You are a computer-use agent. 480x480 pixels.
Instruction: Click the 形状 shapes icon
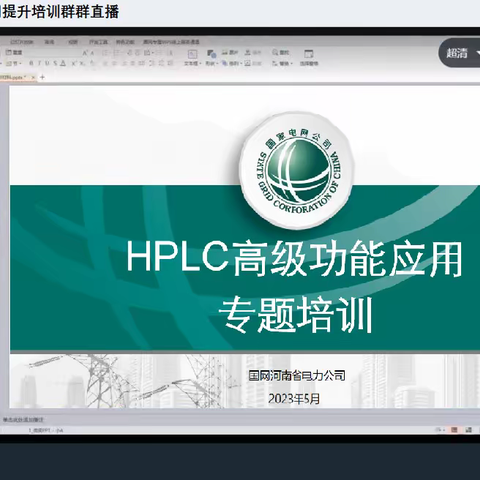(212, 54)
